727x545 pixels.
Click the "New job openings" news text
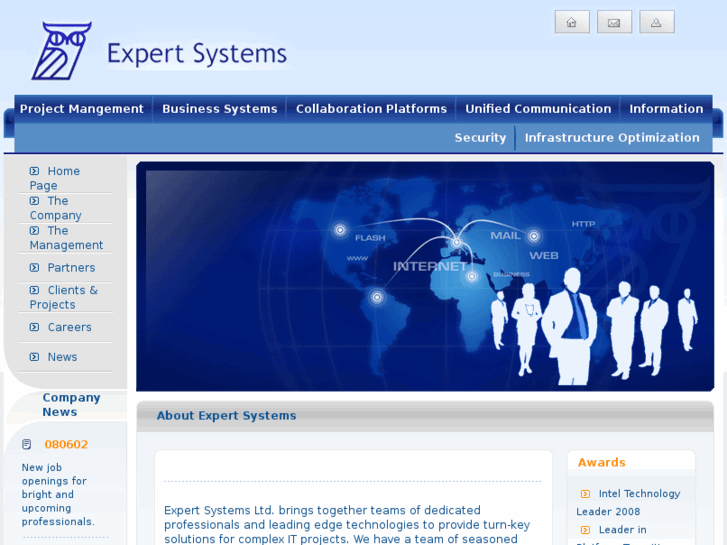[x=57, y=494]
